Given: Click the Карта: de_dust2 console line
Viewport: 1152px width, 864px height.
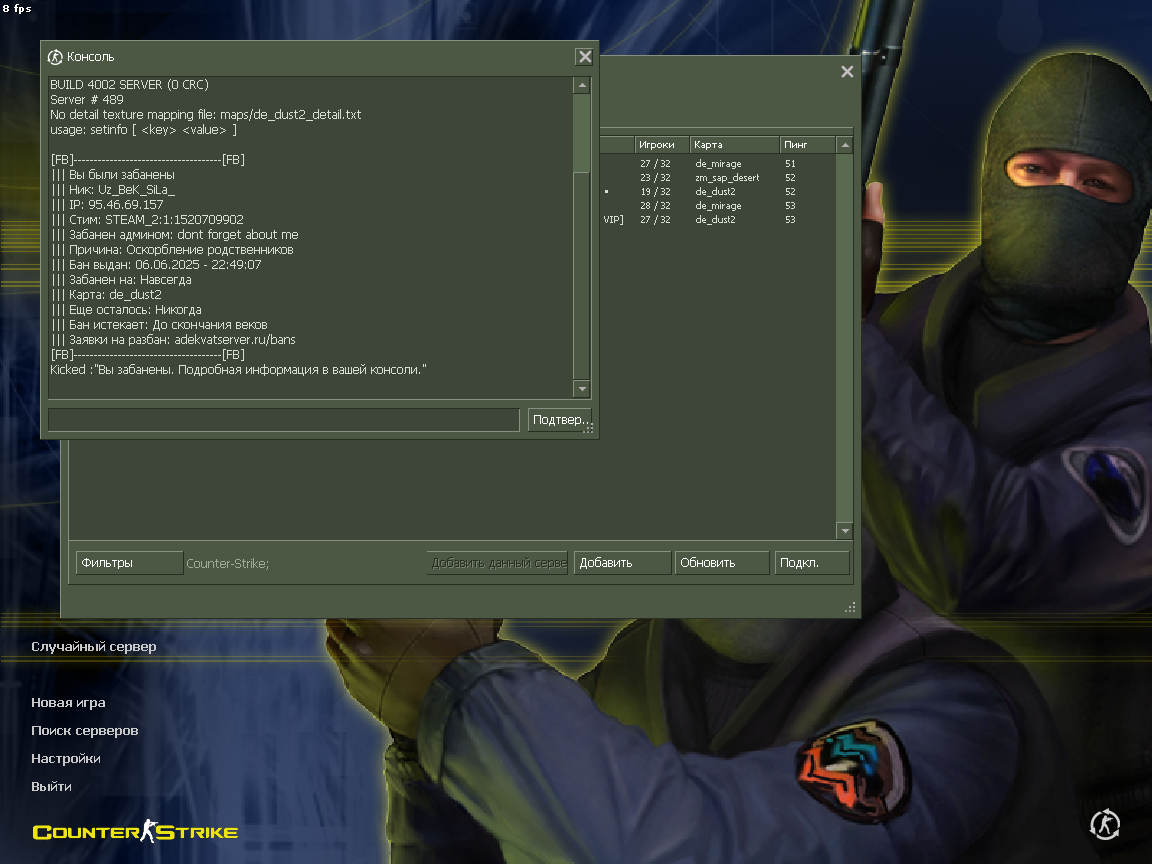Looking at the screenshot, I should coord(106,295).
